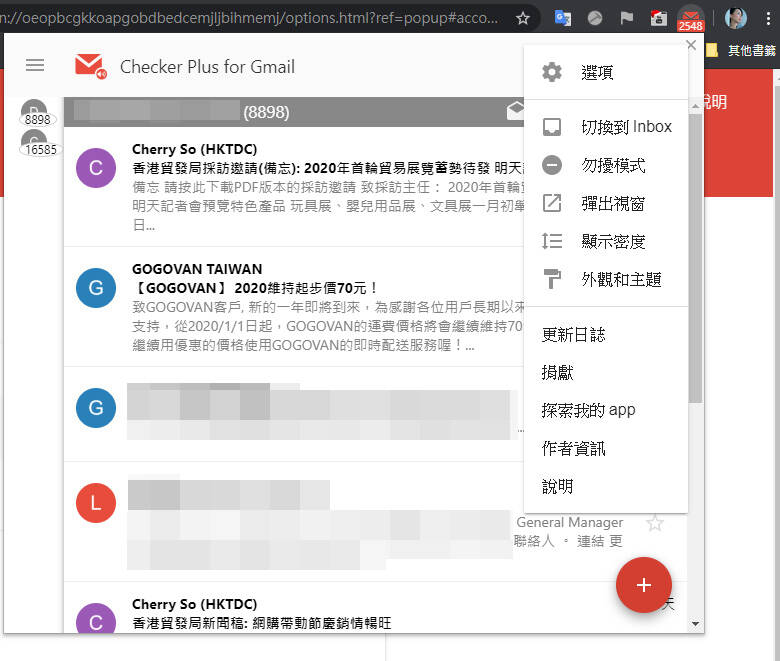
Task: Open 更新日誌 changelog
Action: (x=606, y=335)
